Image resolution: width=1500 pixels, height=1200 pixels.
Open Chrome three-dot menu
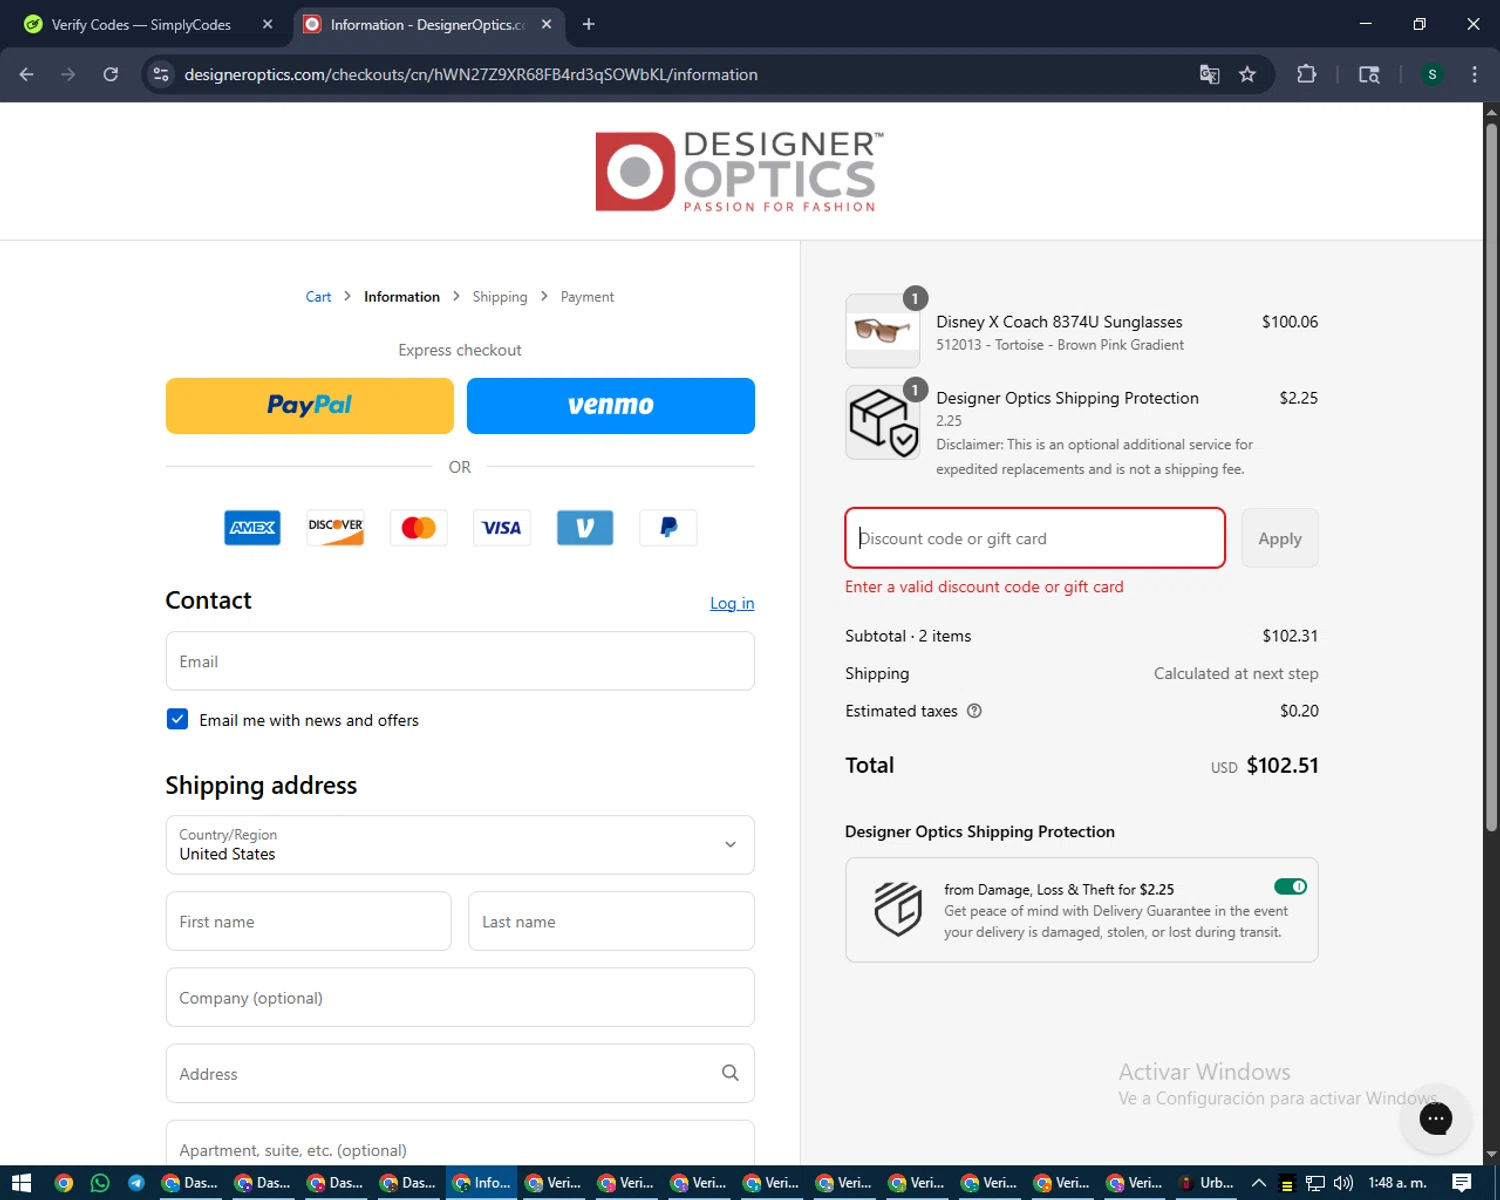pos(1474,74)
